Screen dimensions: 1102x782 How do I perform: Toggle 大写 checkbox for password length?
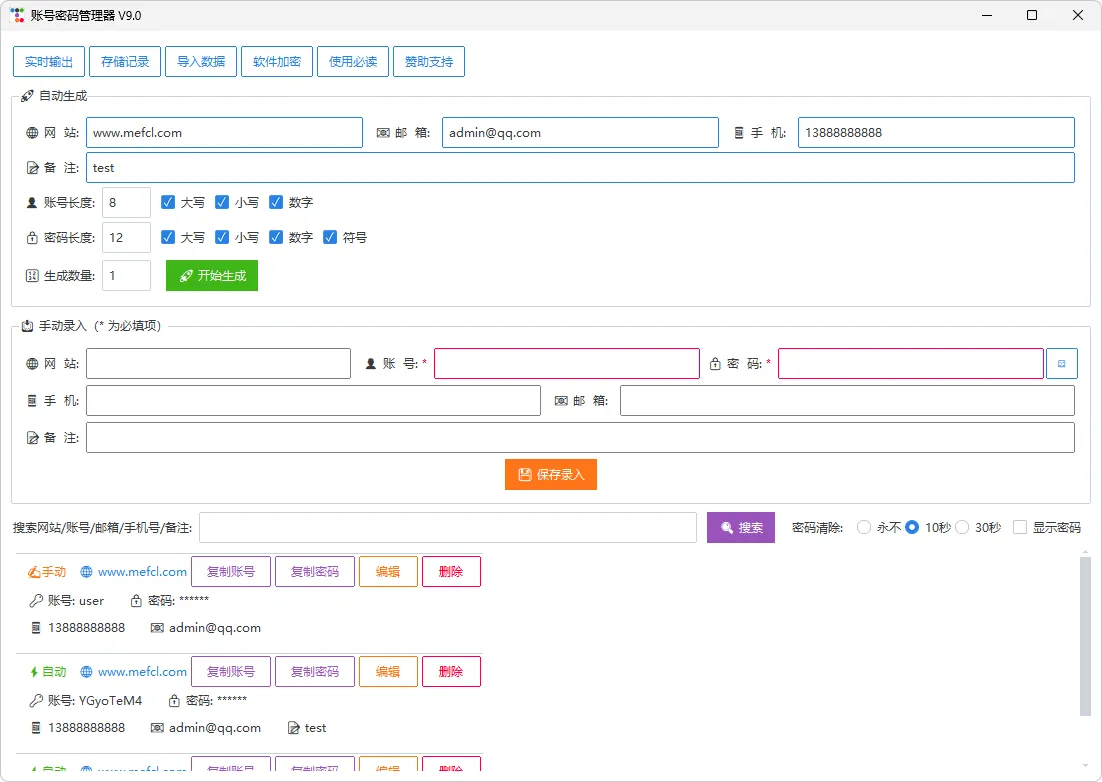click(x=168, y=237)
